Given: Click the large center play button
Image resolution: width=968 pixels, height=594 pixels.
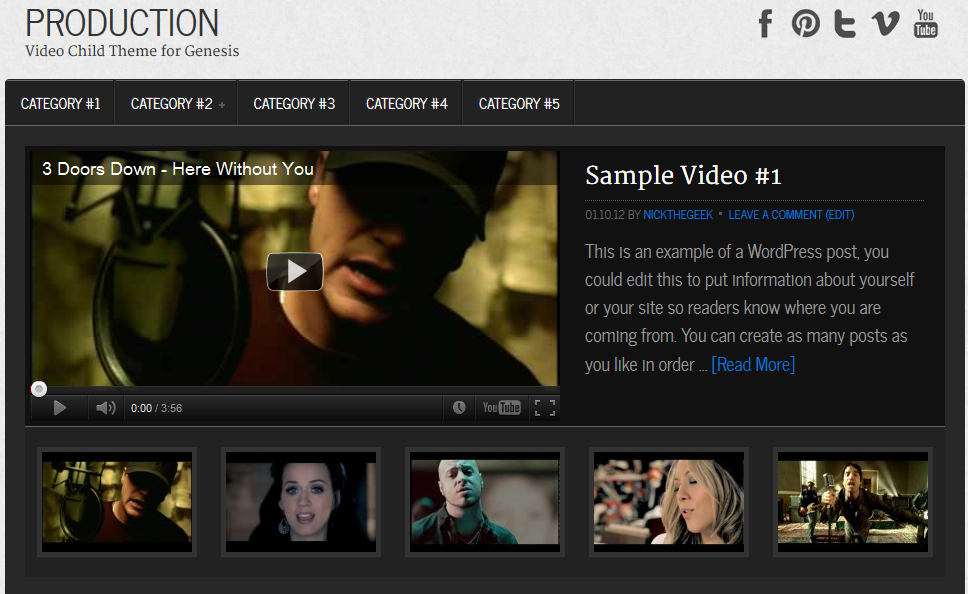Looking at the screenshot, I should coord(294,271).
